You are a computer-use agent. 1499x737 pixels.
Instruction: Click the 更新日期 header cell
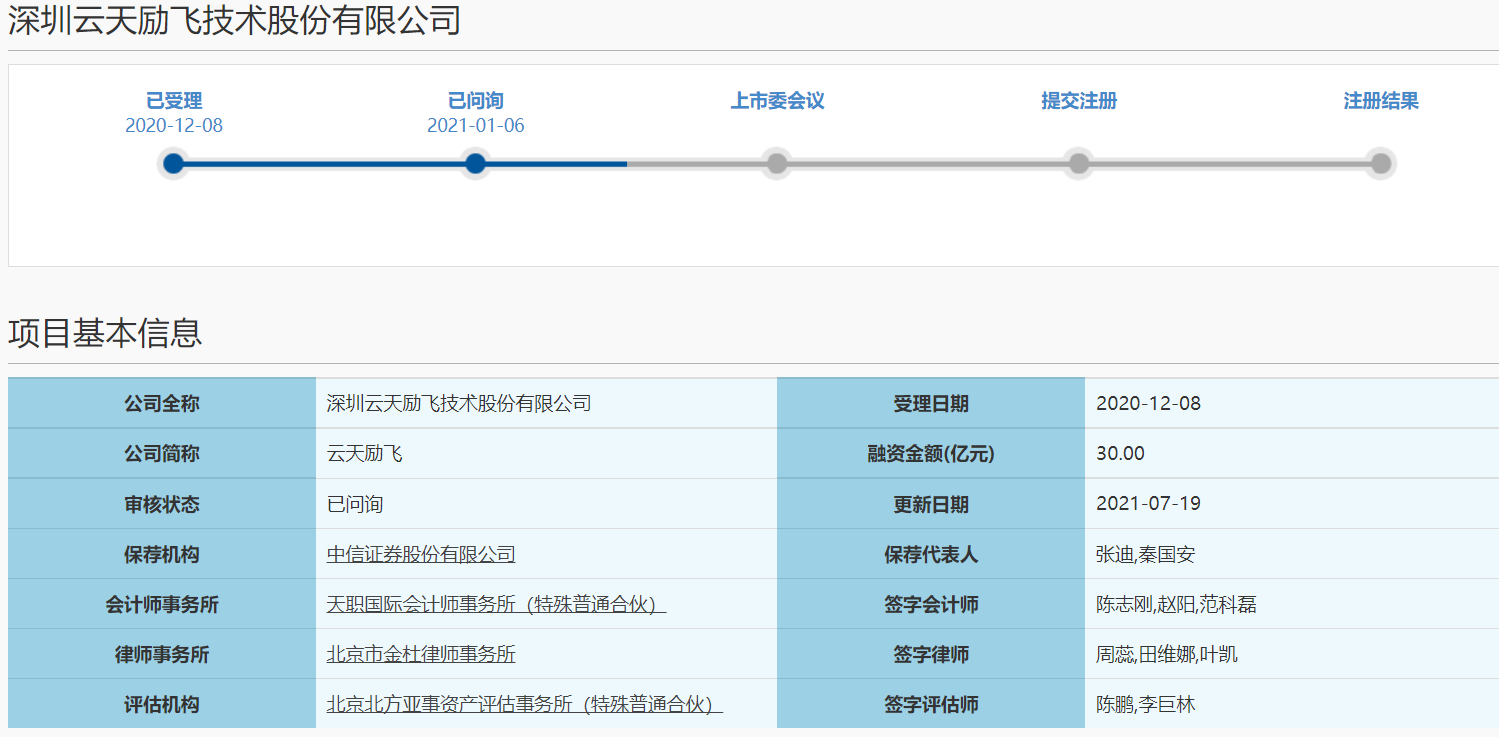(931, 504)
